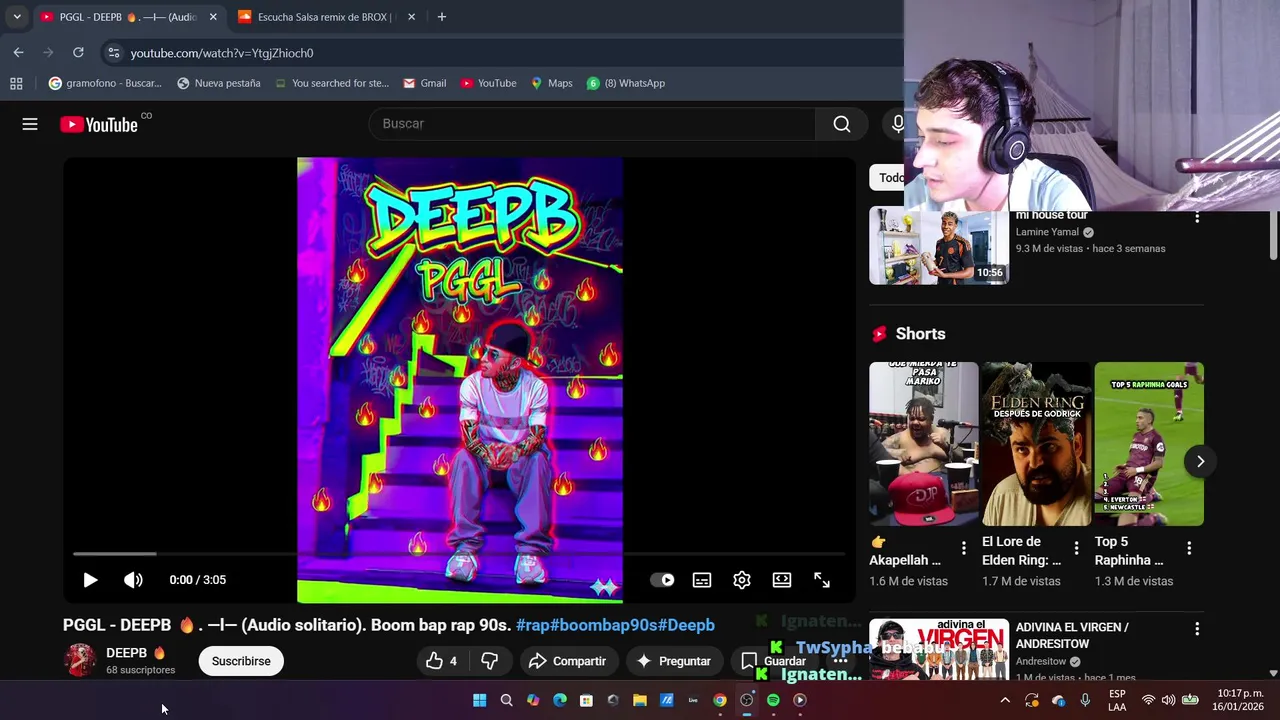Open the Maps bookmark
This screenshot has height=720, width=1280.
(x=551, y=83)
